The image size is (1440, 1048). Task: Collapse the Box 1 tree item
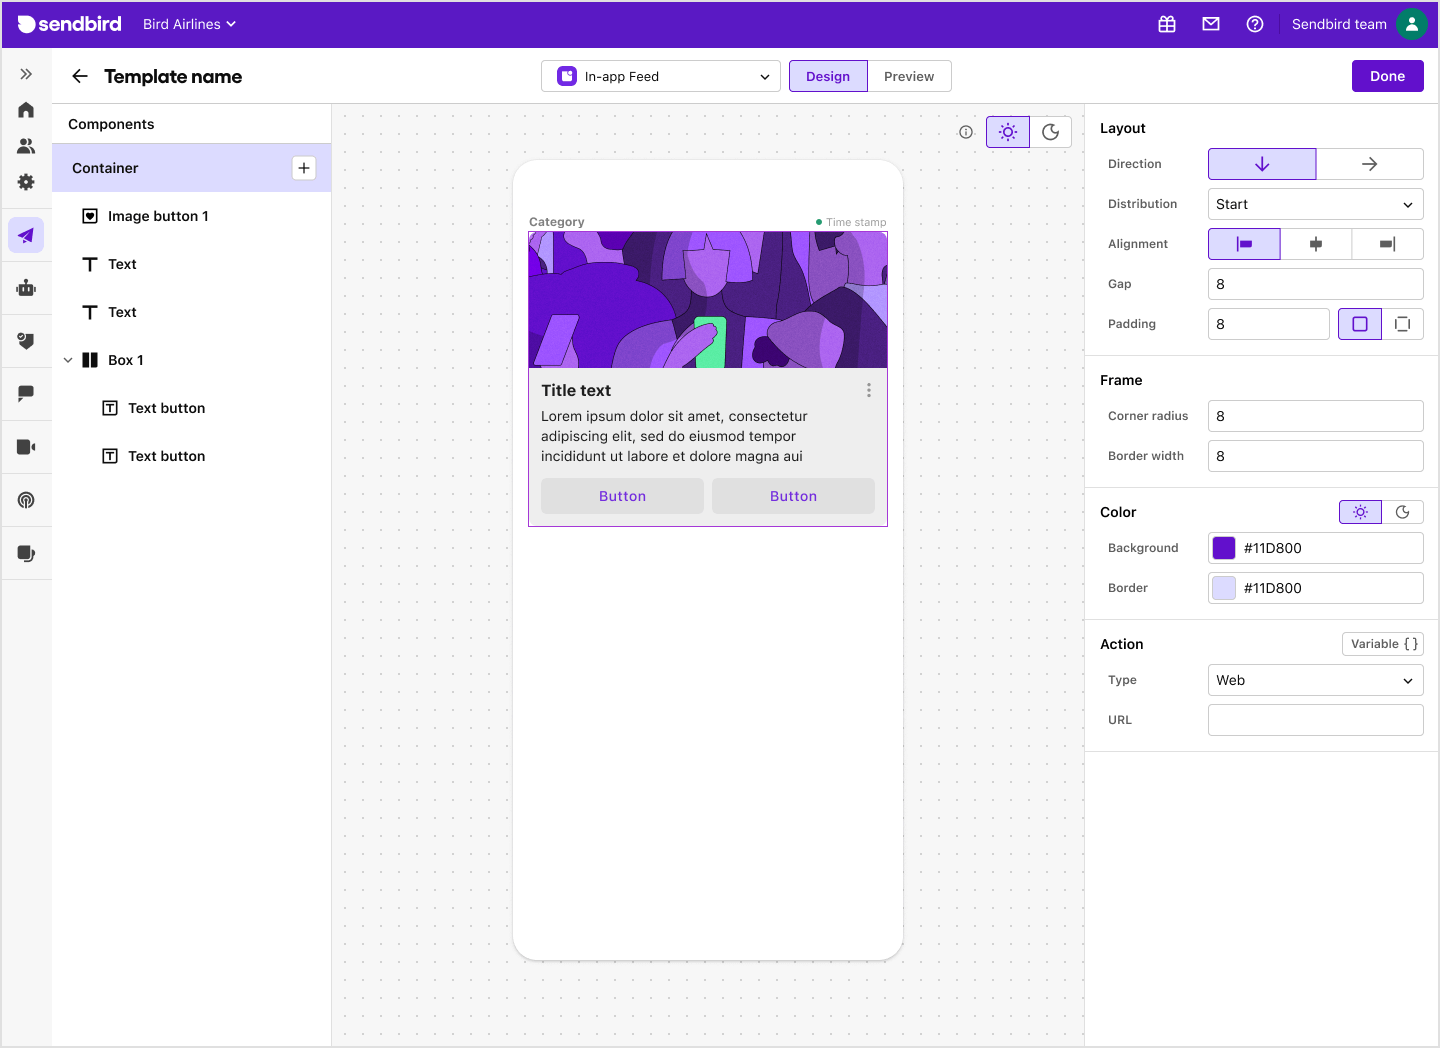pyautogui.click(x=68, y=360)
